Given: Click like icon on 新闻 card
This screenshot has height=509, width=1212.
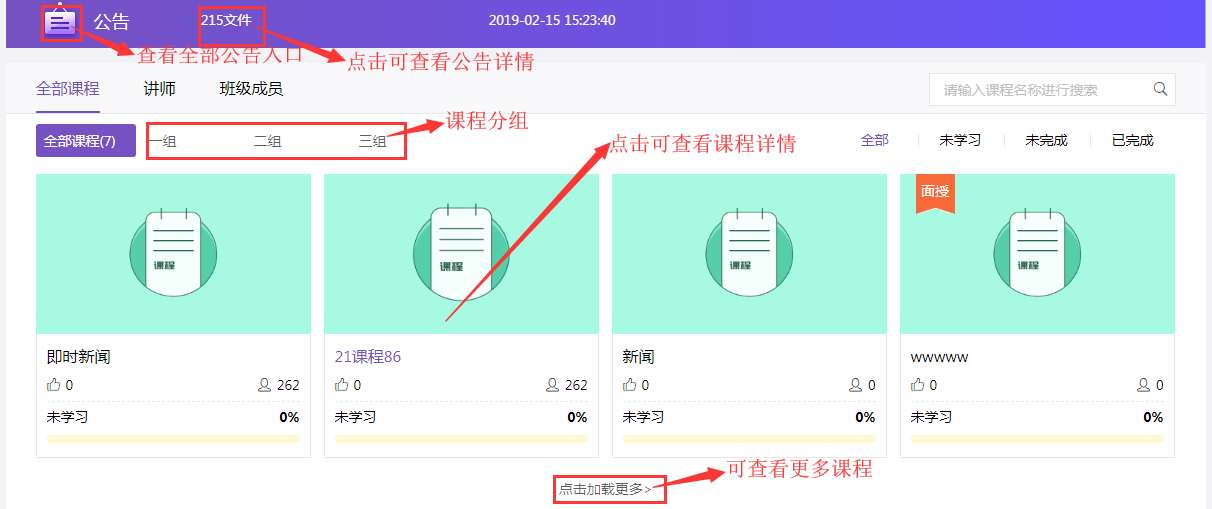Looking at the screenshot, I should 630,385.
